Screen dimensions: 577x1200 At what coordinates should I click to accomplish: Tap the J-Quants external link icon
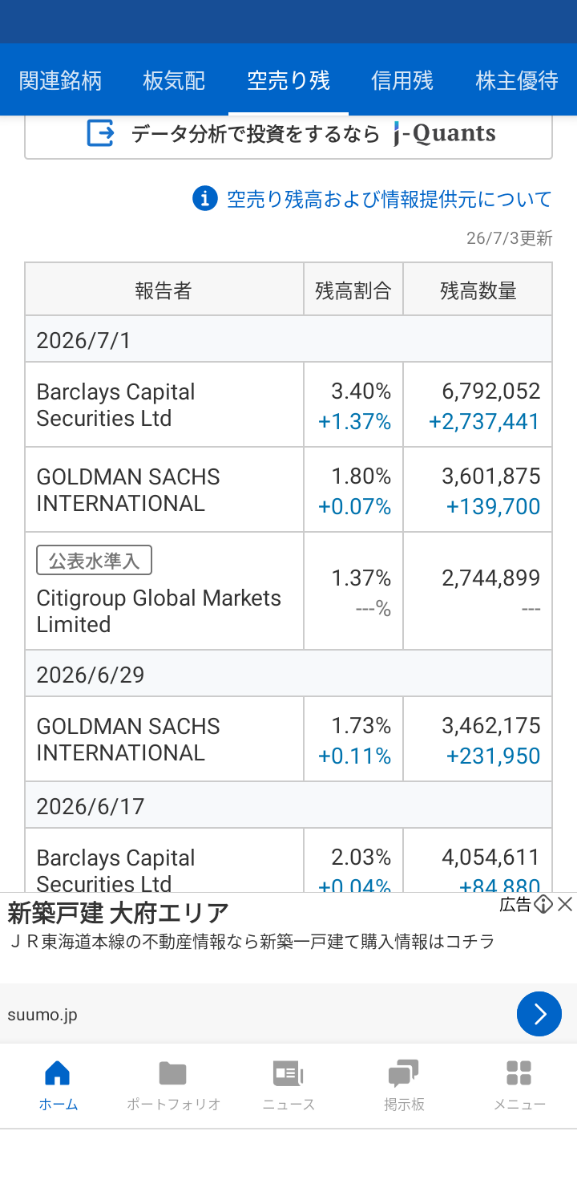coord(101,133)
